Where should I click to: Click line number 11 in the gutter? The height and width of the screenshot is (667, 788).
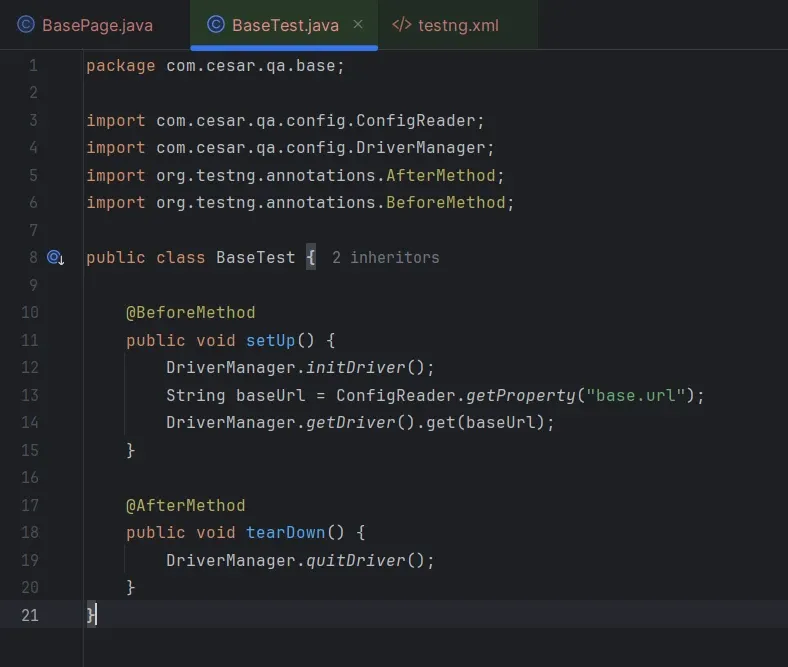(x=30, y=340)
